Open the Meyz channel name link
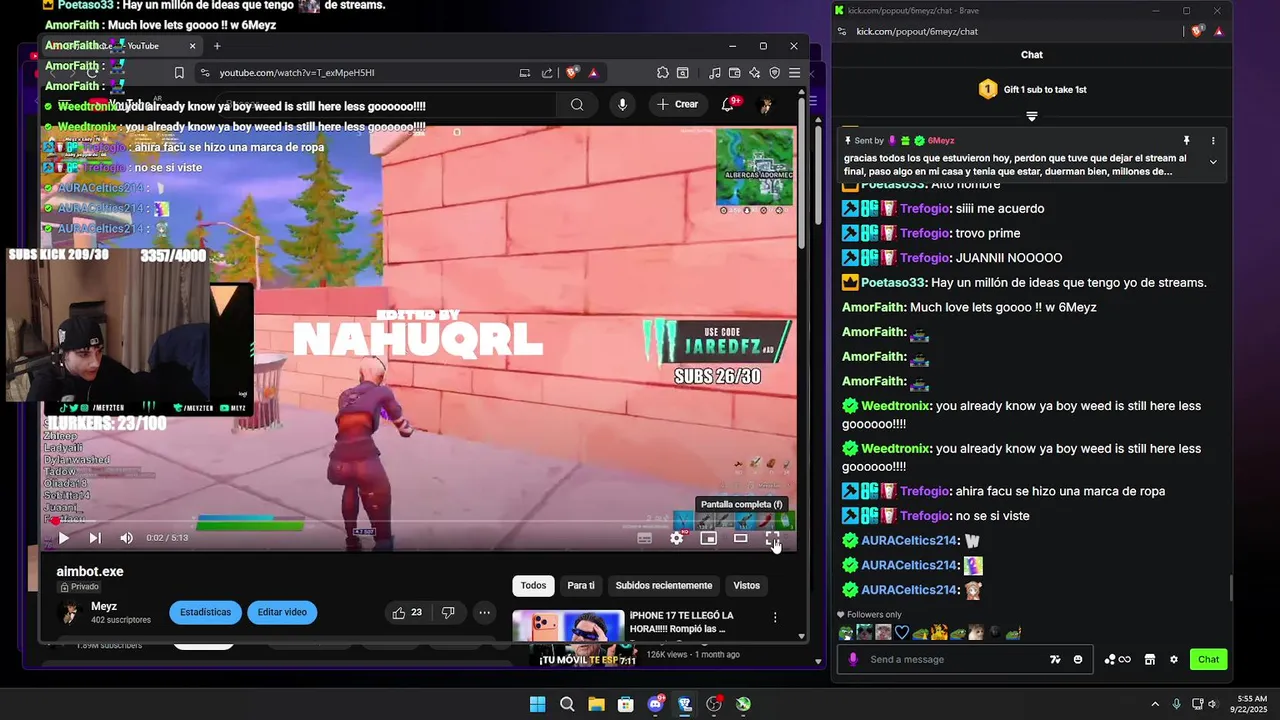Image resolution: width=1280 pixels, height=720 pixels. click(104, 606)
